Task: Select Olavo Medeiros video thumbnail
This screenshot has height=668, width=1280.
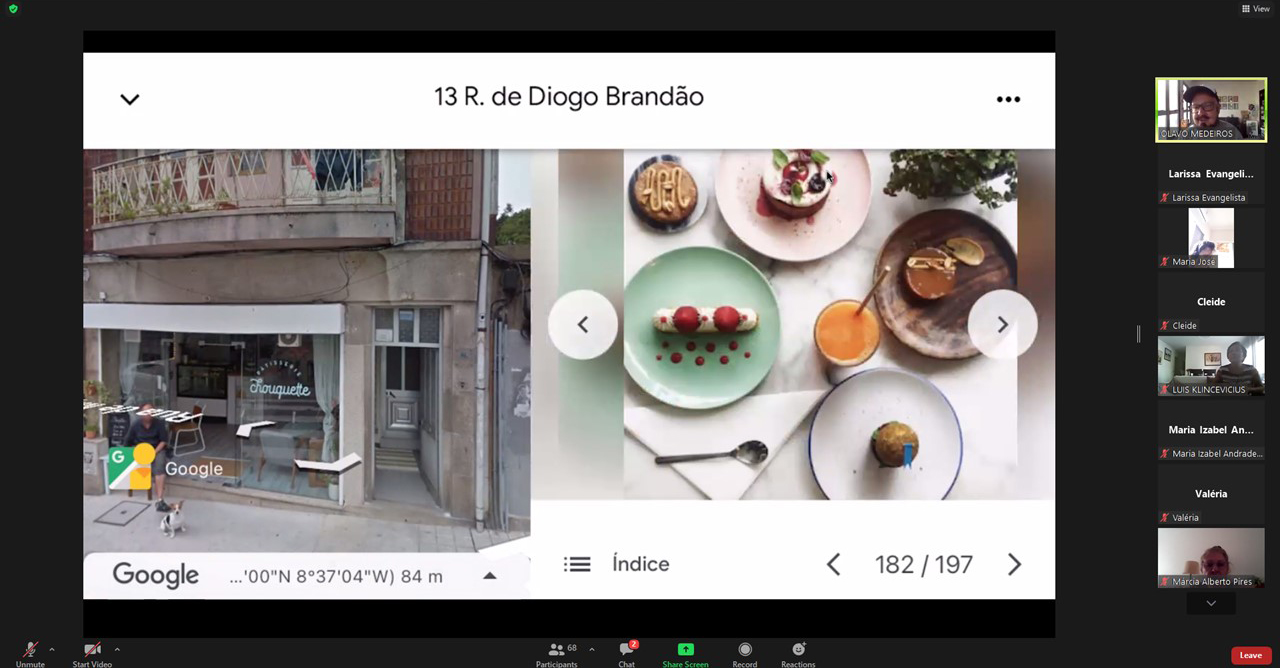Action: click(x=1210, y=110)
